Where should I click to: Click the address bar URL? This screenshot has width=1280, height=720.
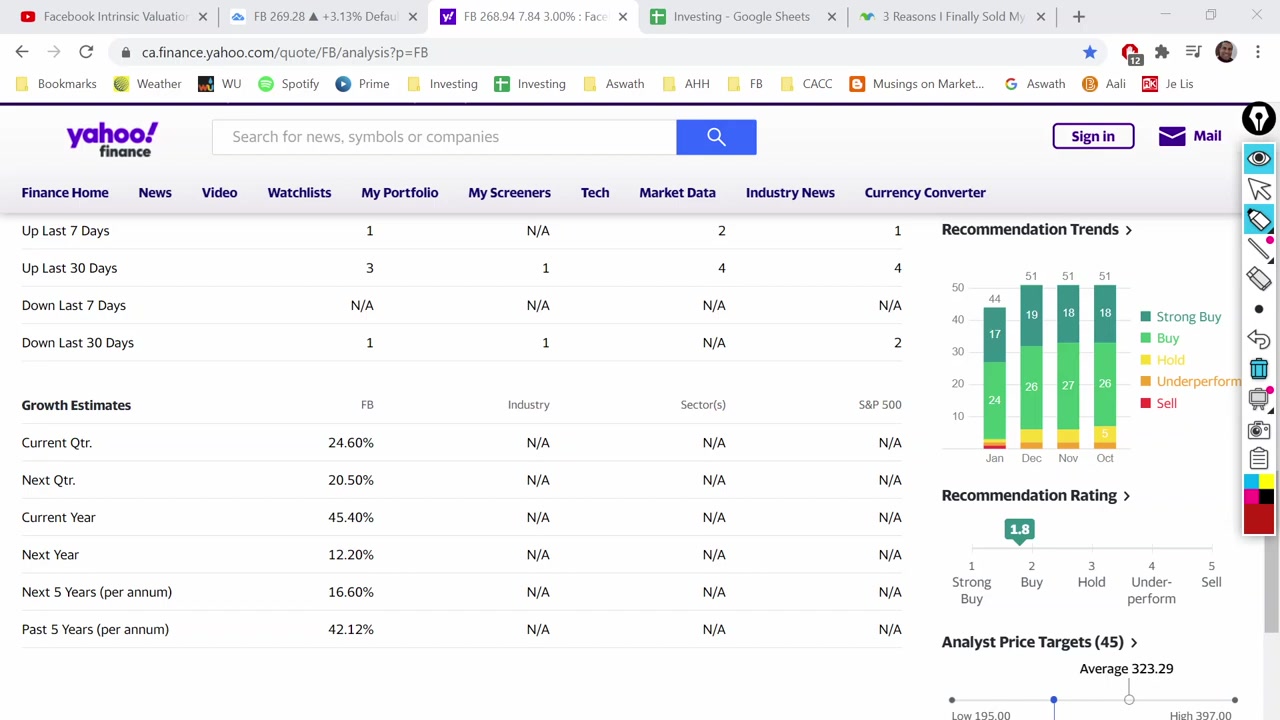[285, 52]
